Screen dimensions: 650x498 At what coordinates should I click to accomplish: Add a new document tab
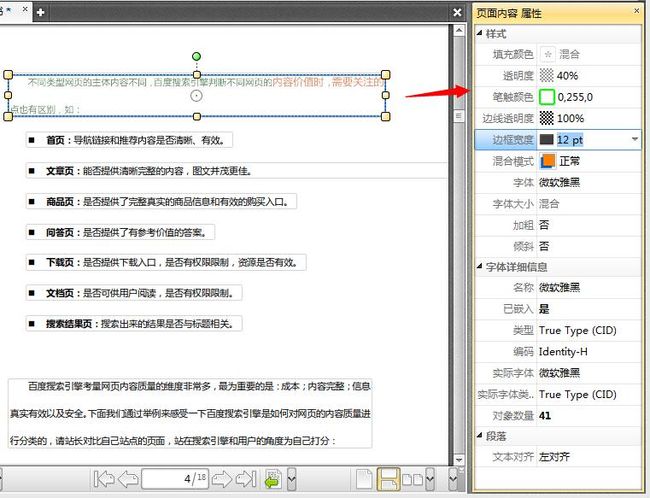click(x=40, y=12)
